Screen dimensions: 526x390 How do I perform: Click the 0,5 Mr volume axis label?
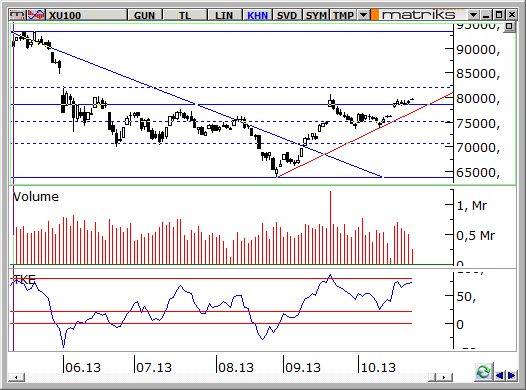coord(476,235)
